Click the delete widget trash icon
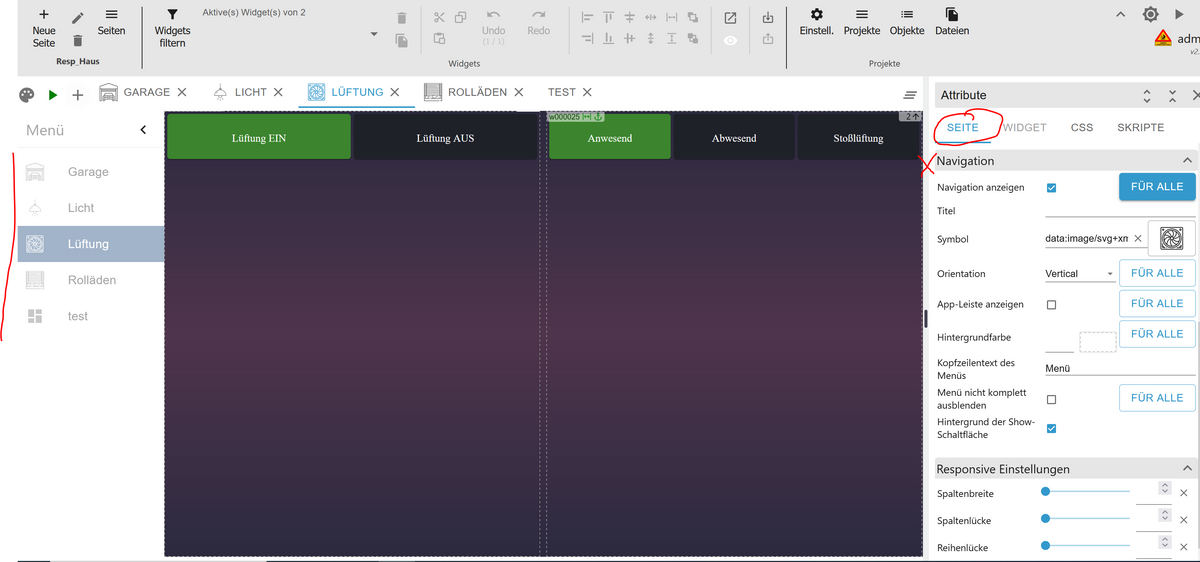 (x=402, y=18)
